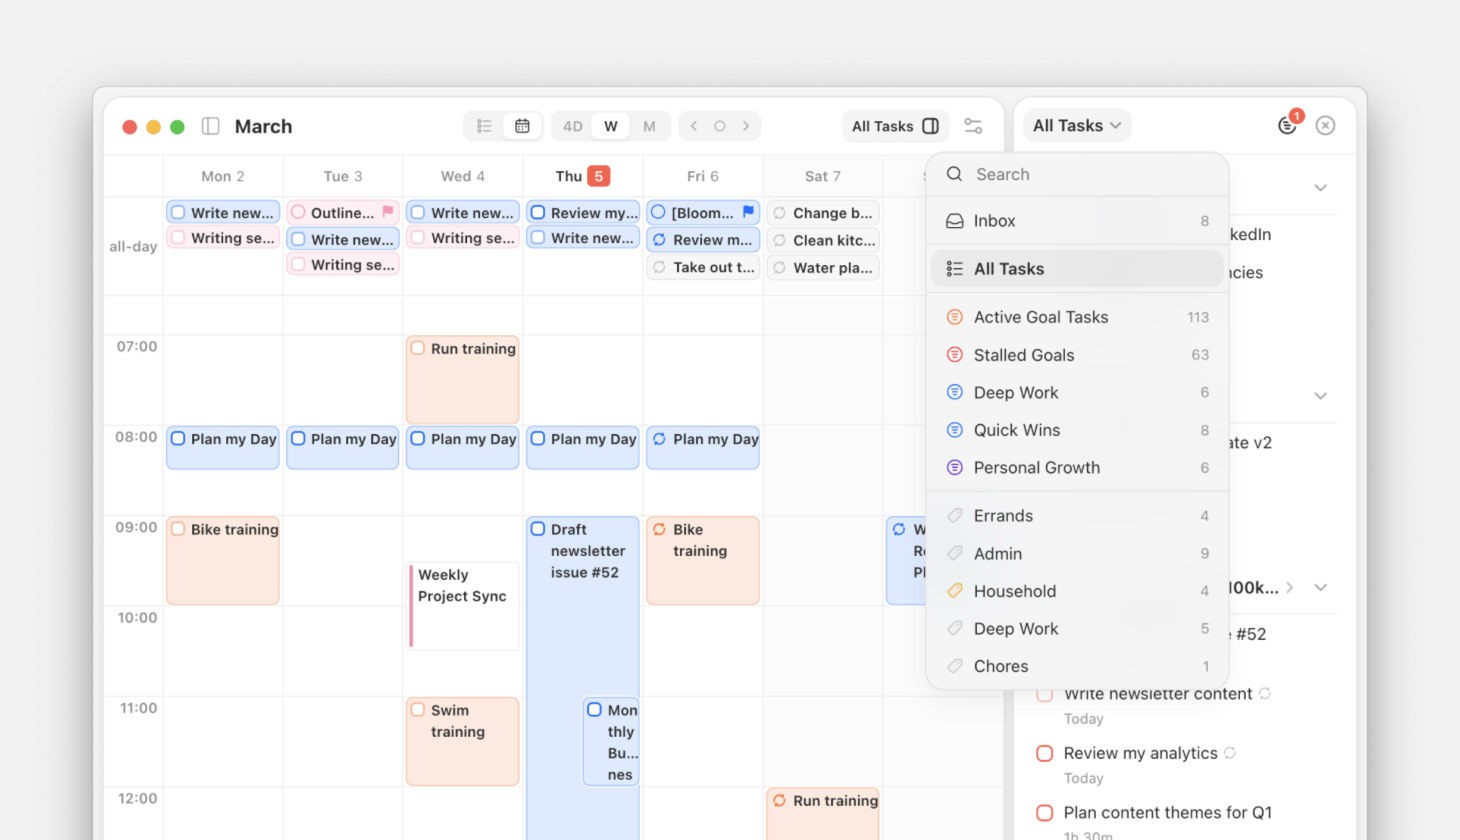Click the Active Goal Tasks orange icon
This screenshot has height=840, width=1460.
click(x=955, y=317)
